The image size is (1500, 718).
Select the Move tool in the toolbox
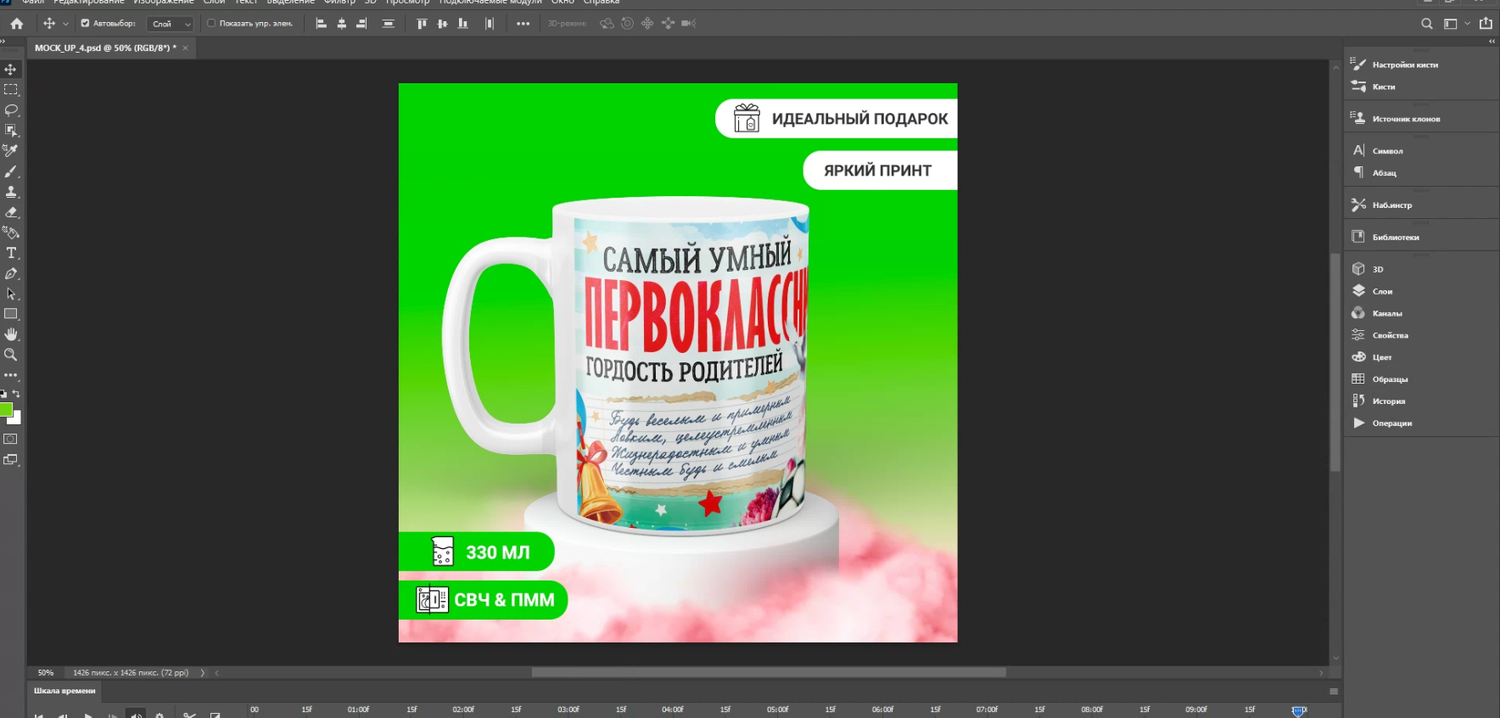coord(11,69)
